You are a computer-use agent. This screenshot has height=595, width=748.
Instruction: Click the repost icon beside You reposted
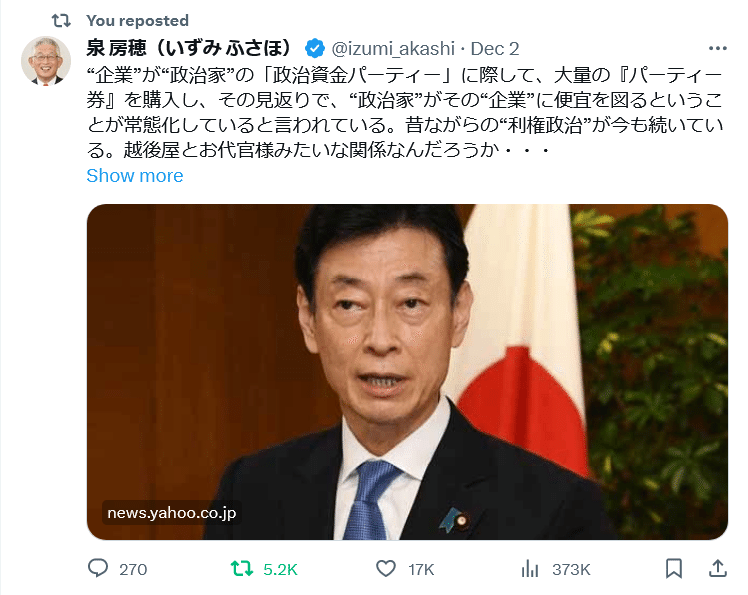[x=61, y=21]
